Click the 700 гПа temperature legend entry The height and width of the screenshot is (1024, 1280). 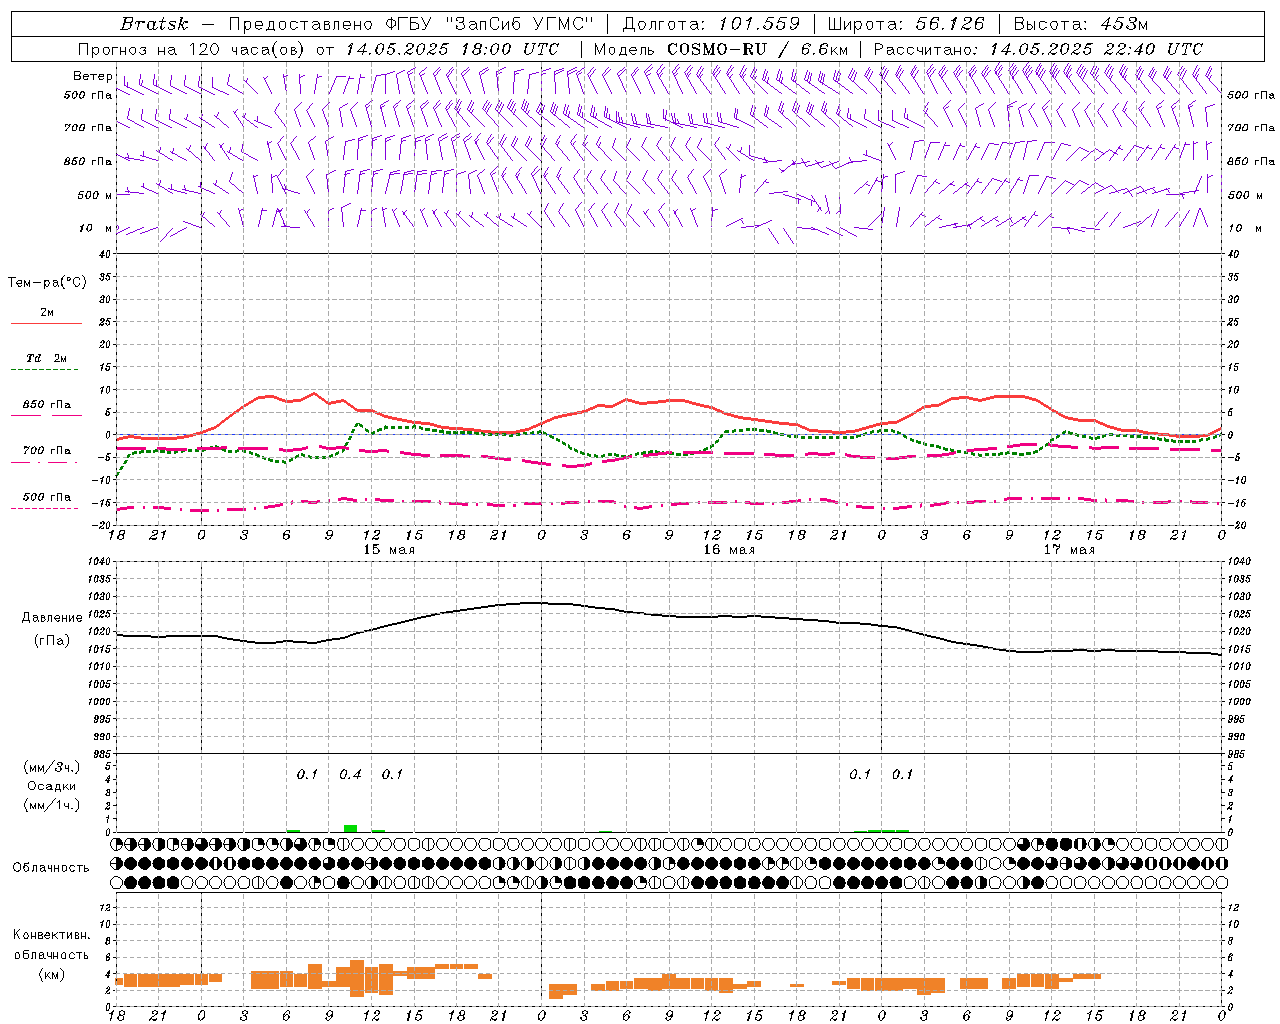point(46,451)
